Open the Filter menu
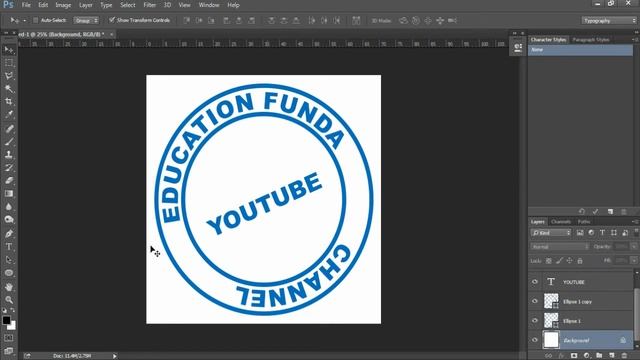Image resolution: width=640 pixels, height=360 pixels. tap(149, 5)
